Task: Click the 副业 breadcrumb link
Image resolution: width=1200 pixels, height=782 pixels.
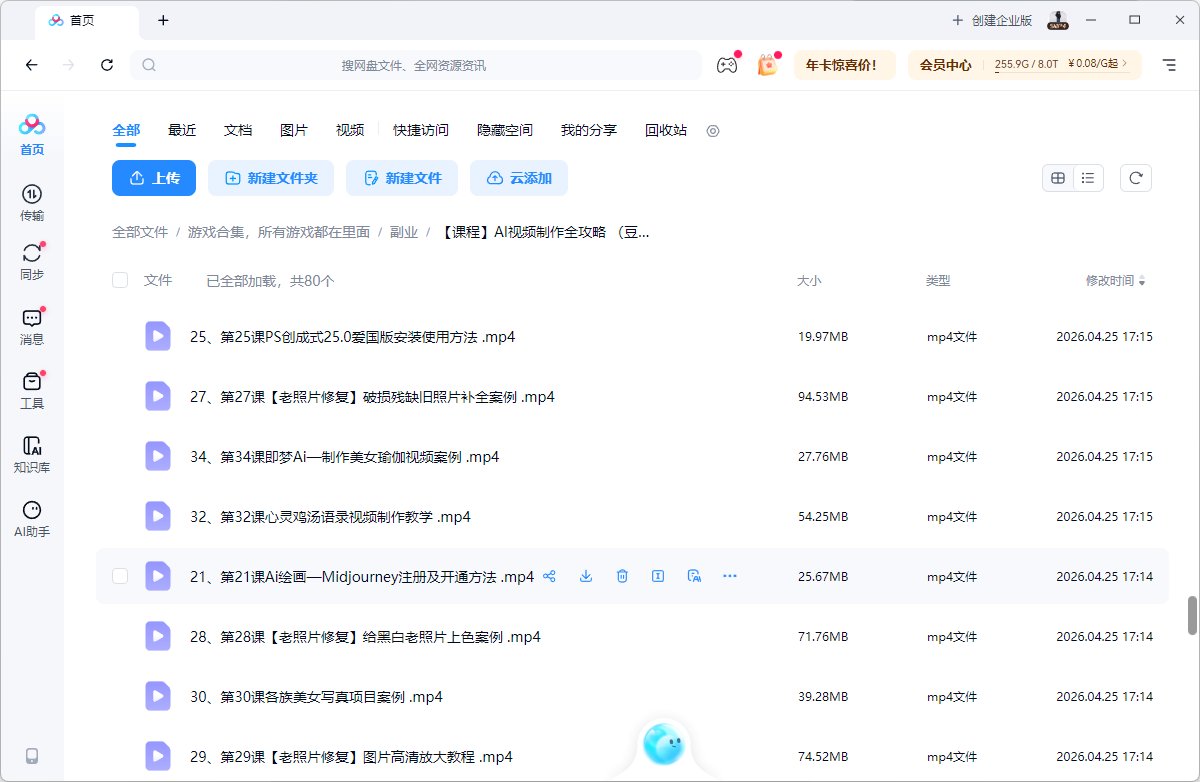Action: click(x=404, y=232)
